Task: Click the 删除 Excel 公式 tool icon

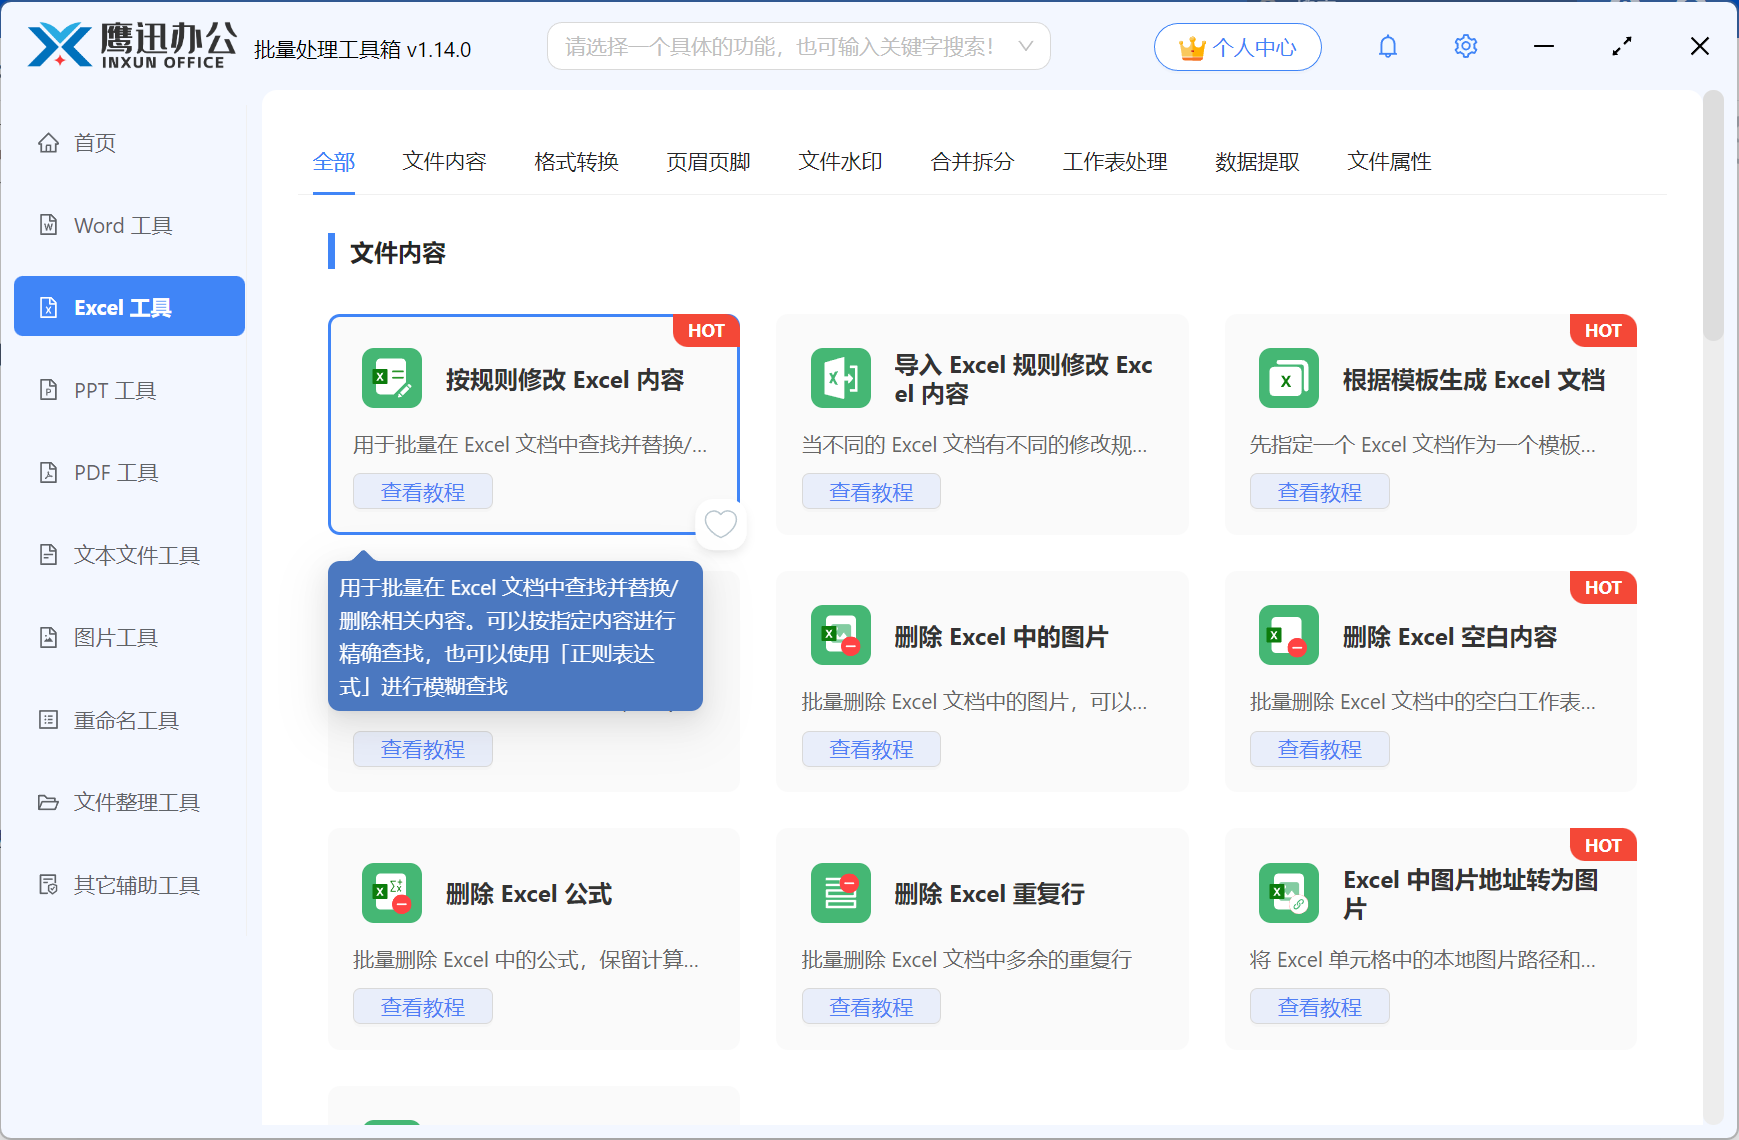Action: [391, 893]
